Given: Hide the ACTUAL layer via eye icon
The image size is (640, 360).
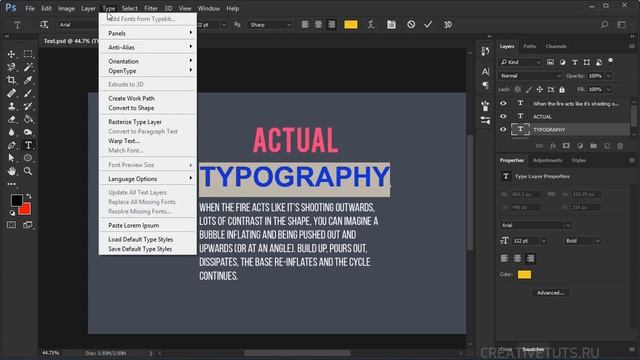Looking at the screenshot, I should coord(503,116).
